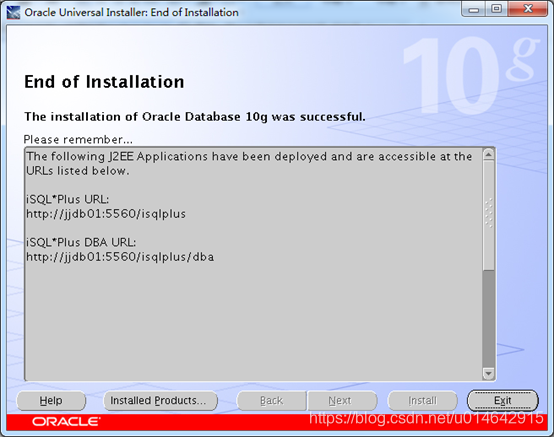Click the scrollbar down arrow
This screenshot has height=437, width=554.
pos(488,373)
